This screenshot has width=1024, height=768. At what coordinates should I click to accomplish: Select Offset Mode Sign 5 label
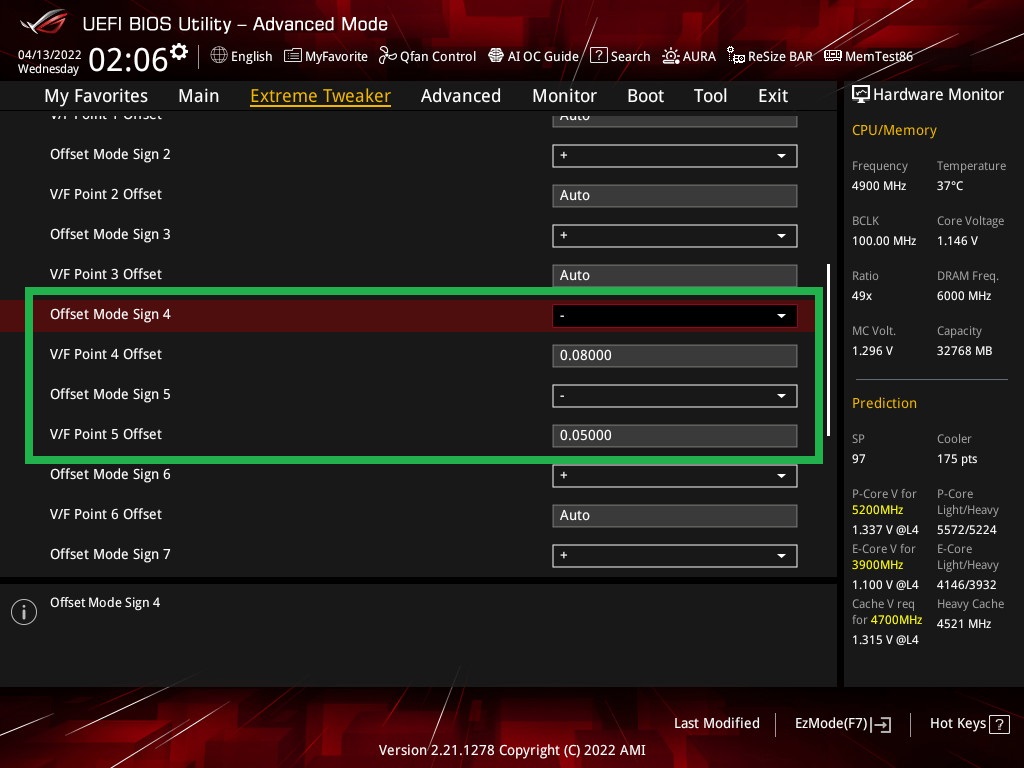point(110,394)
